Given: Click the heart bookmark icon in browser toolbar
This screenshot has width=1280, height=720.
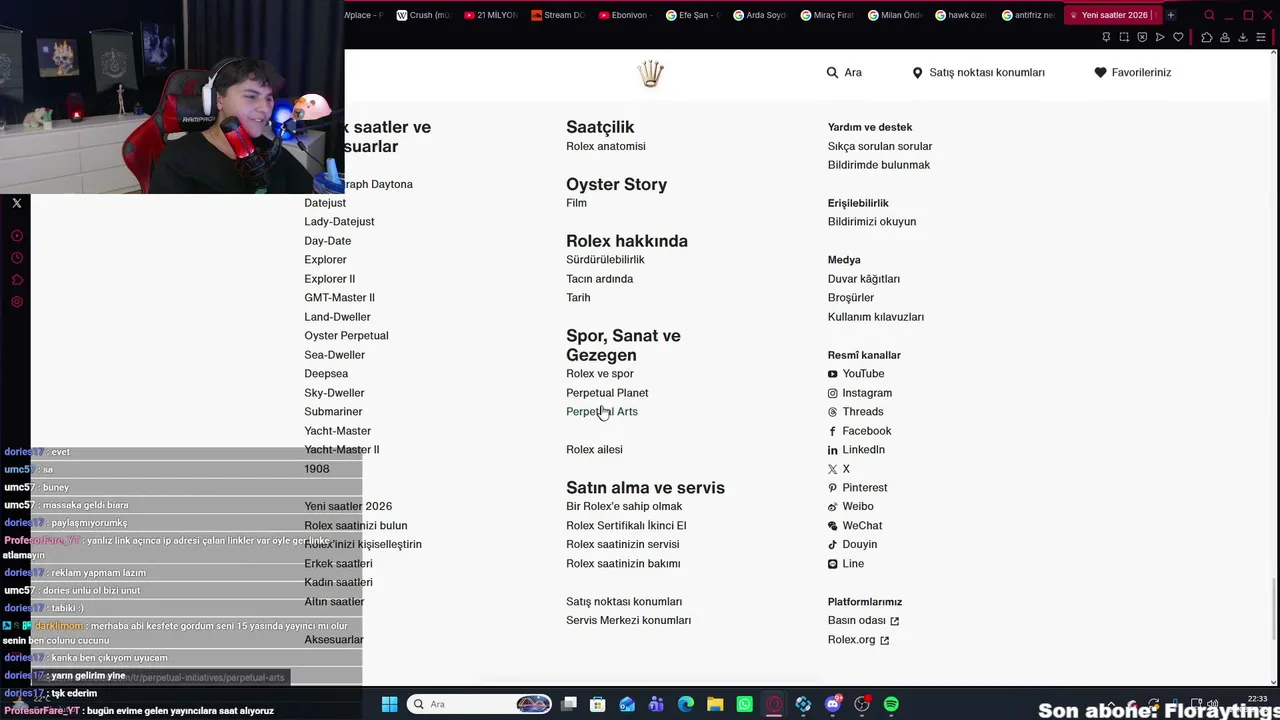Looking at the screenshot, I should tap(1178, 37).
